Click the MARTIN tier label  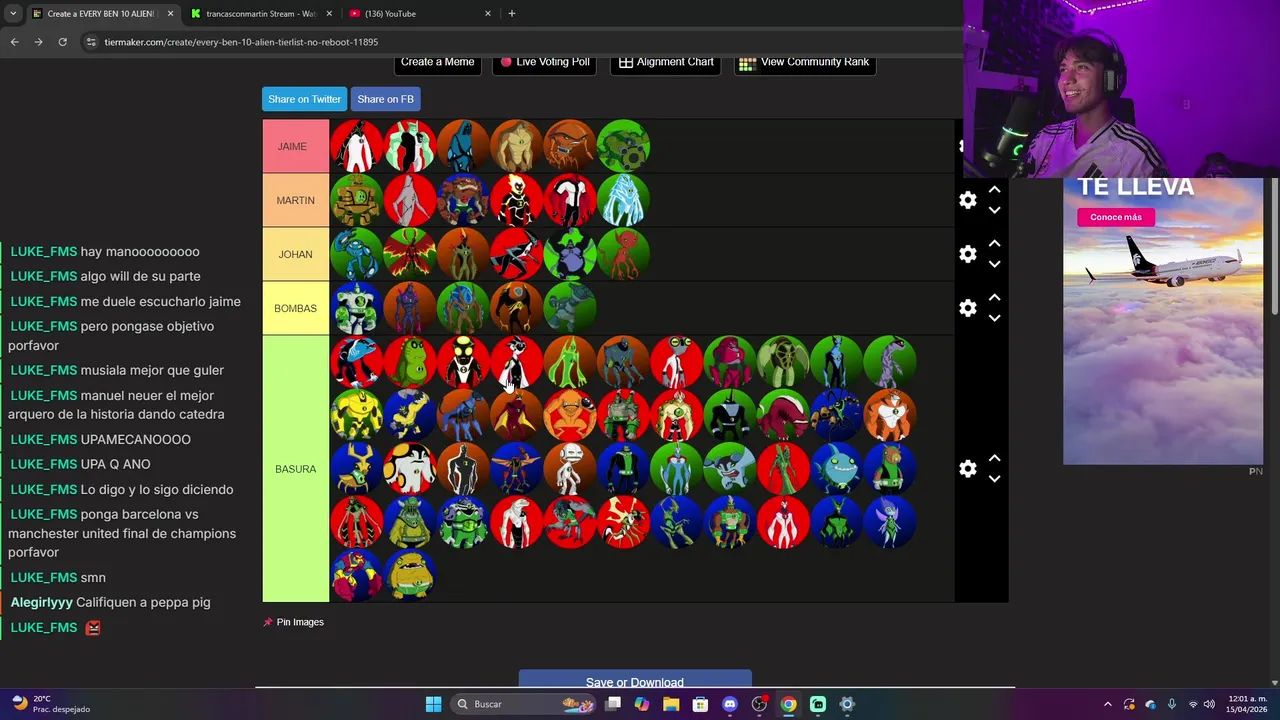[295, 200]
